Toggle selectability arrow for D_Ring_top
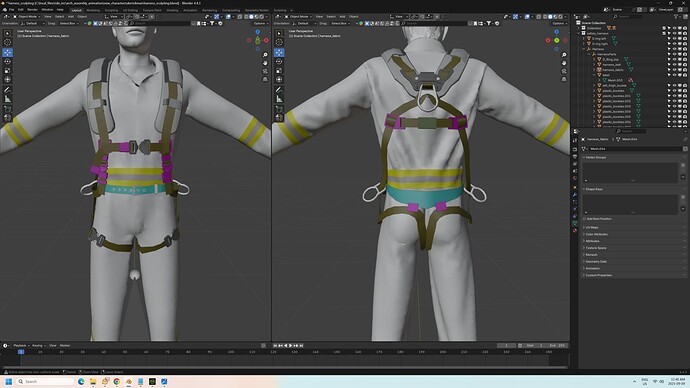Image resolution: width=690 pixels, height=388 pixels. [x=669, y=59]
